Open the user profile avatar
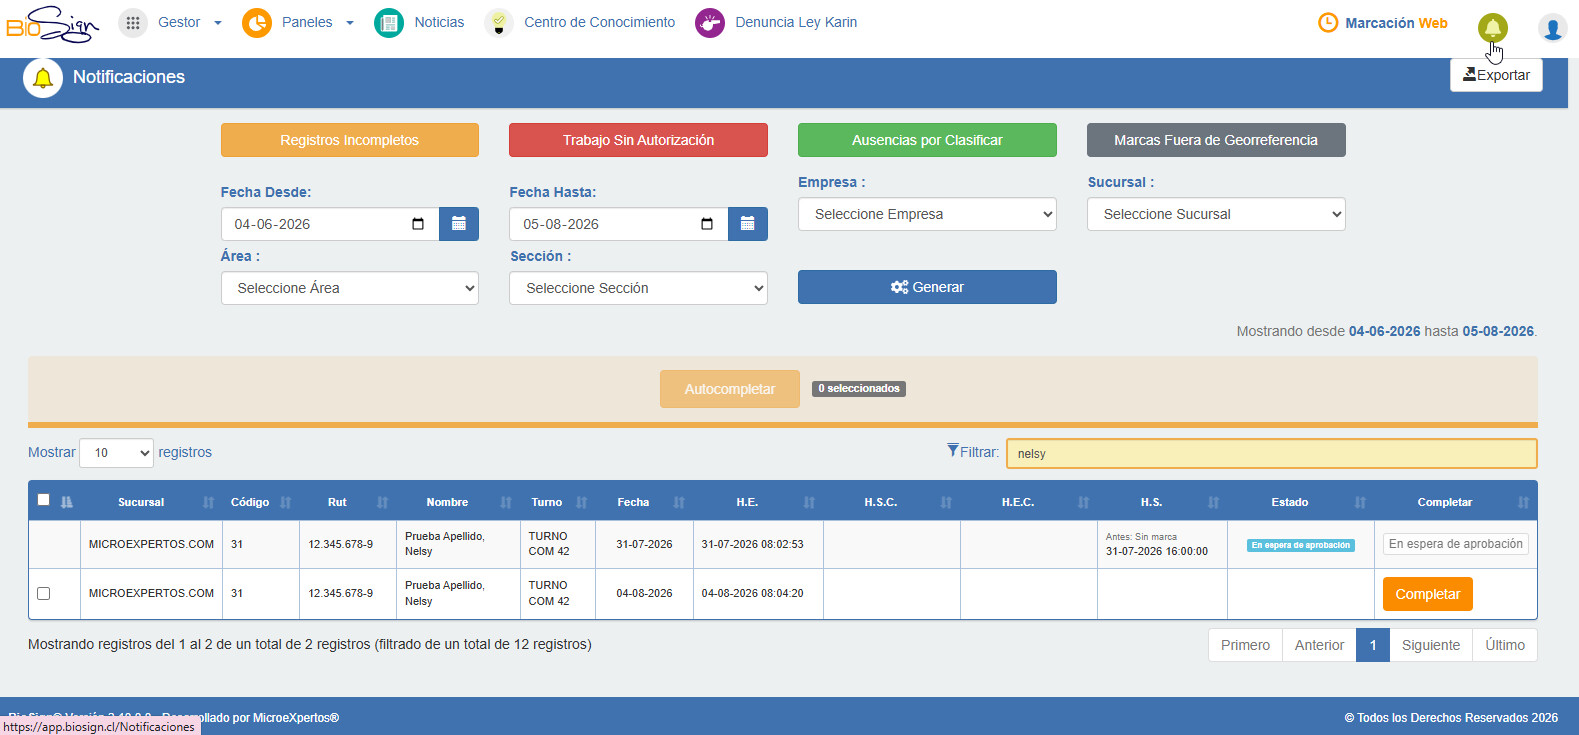 (x=1553, y=28)
